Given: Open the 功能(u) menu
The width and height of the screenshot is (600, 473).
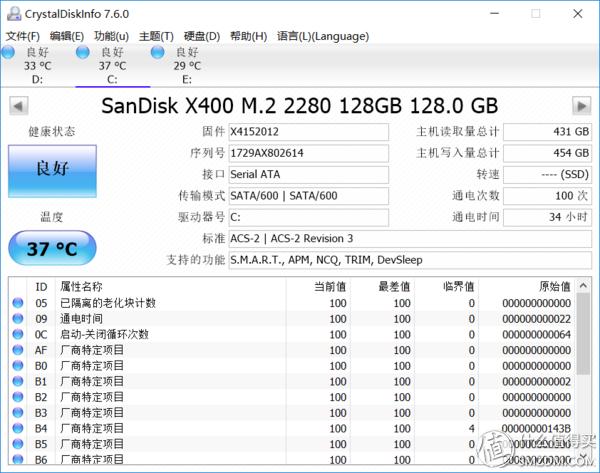Looking at the screenshot, I should coord(111,36).
